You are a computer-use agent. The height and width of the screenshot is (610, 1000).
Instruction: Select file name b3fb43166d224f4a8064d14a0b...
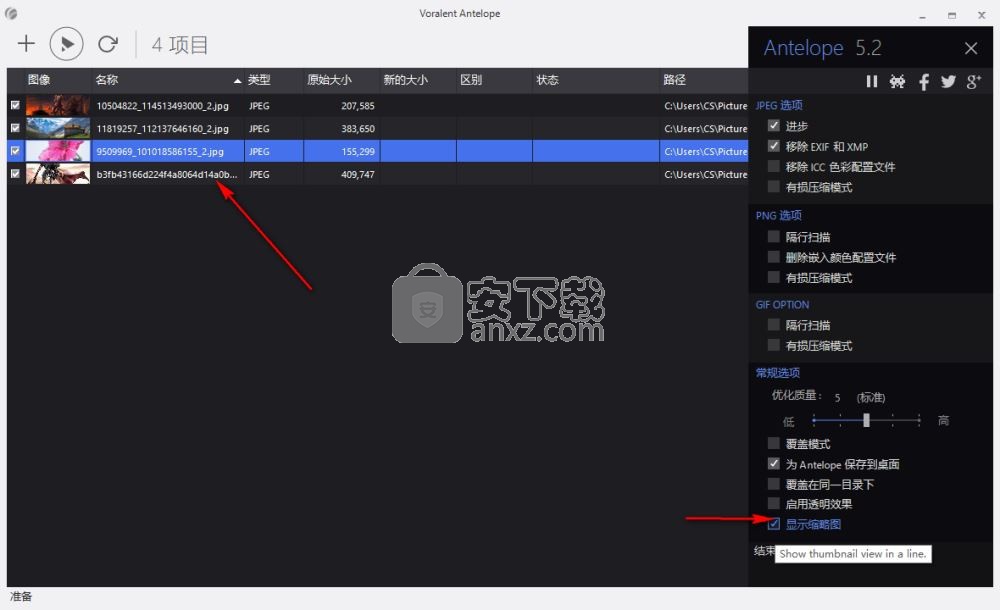[167, 175]
